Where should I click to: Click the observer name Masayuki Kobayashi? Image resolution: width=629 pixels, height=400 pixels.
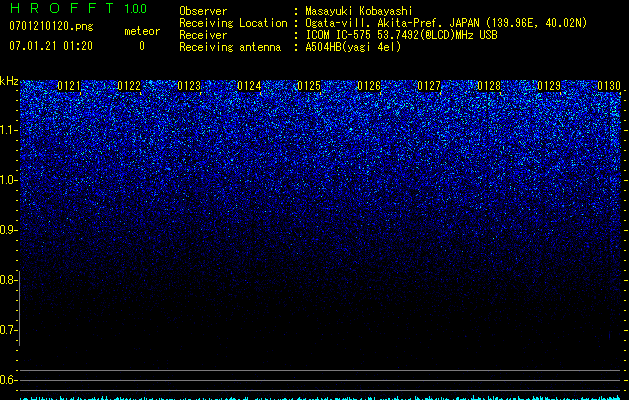point(359,11)
